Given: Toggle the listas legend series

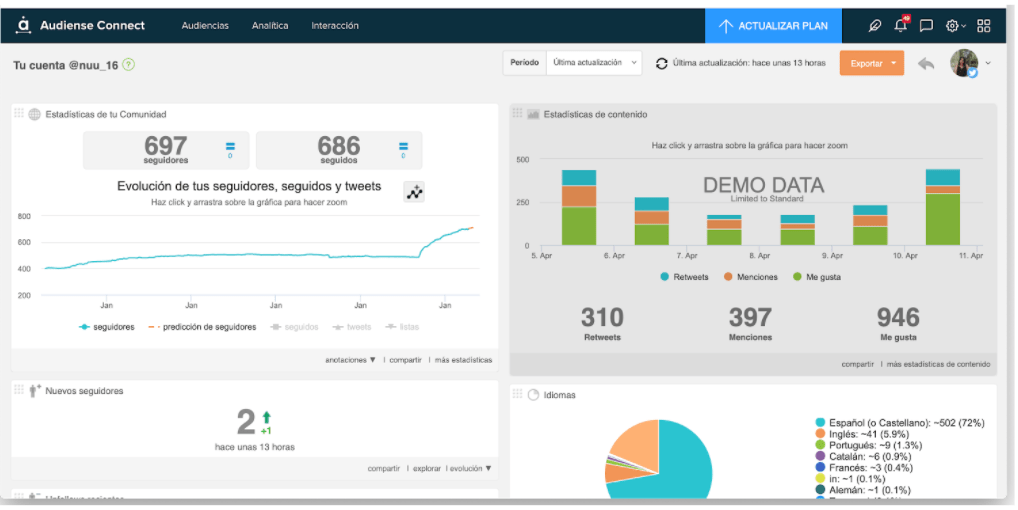Looking at the screenshot, I should (402, 327).
